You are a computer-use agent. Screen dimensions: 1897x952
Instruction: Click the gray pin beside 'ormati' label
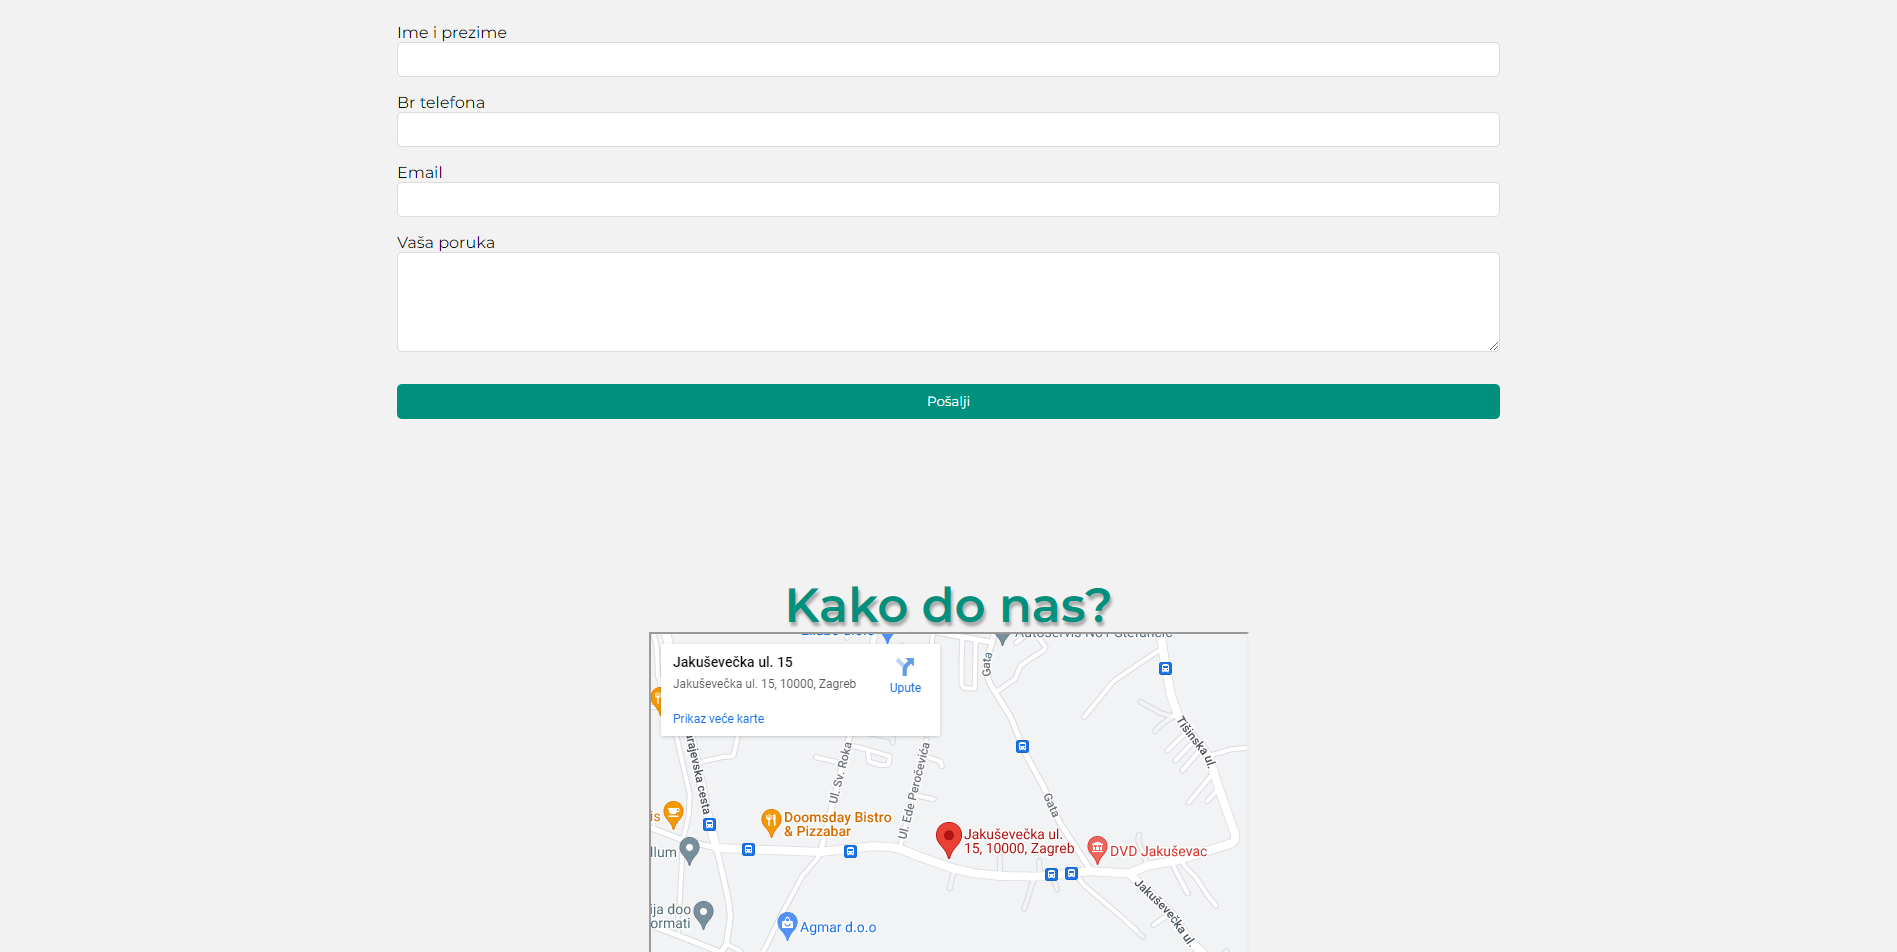pyautogui.click(x=703, y=913)
